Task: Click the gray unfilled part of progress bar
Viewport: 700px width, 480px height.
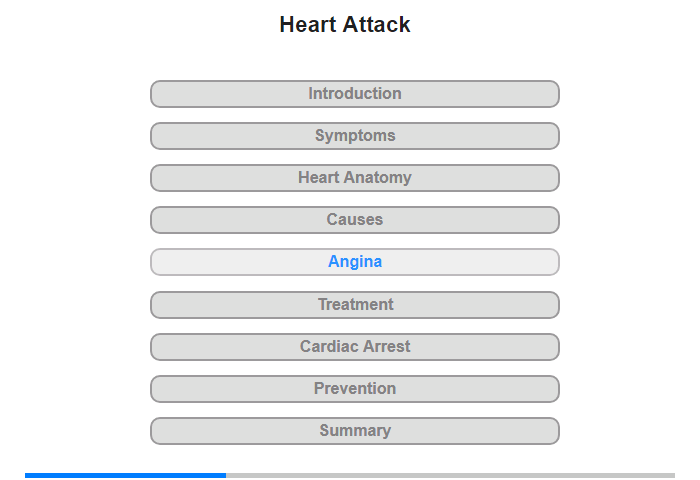Action: [x=450, y=475]
